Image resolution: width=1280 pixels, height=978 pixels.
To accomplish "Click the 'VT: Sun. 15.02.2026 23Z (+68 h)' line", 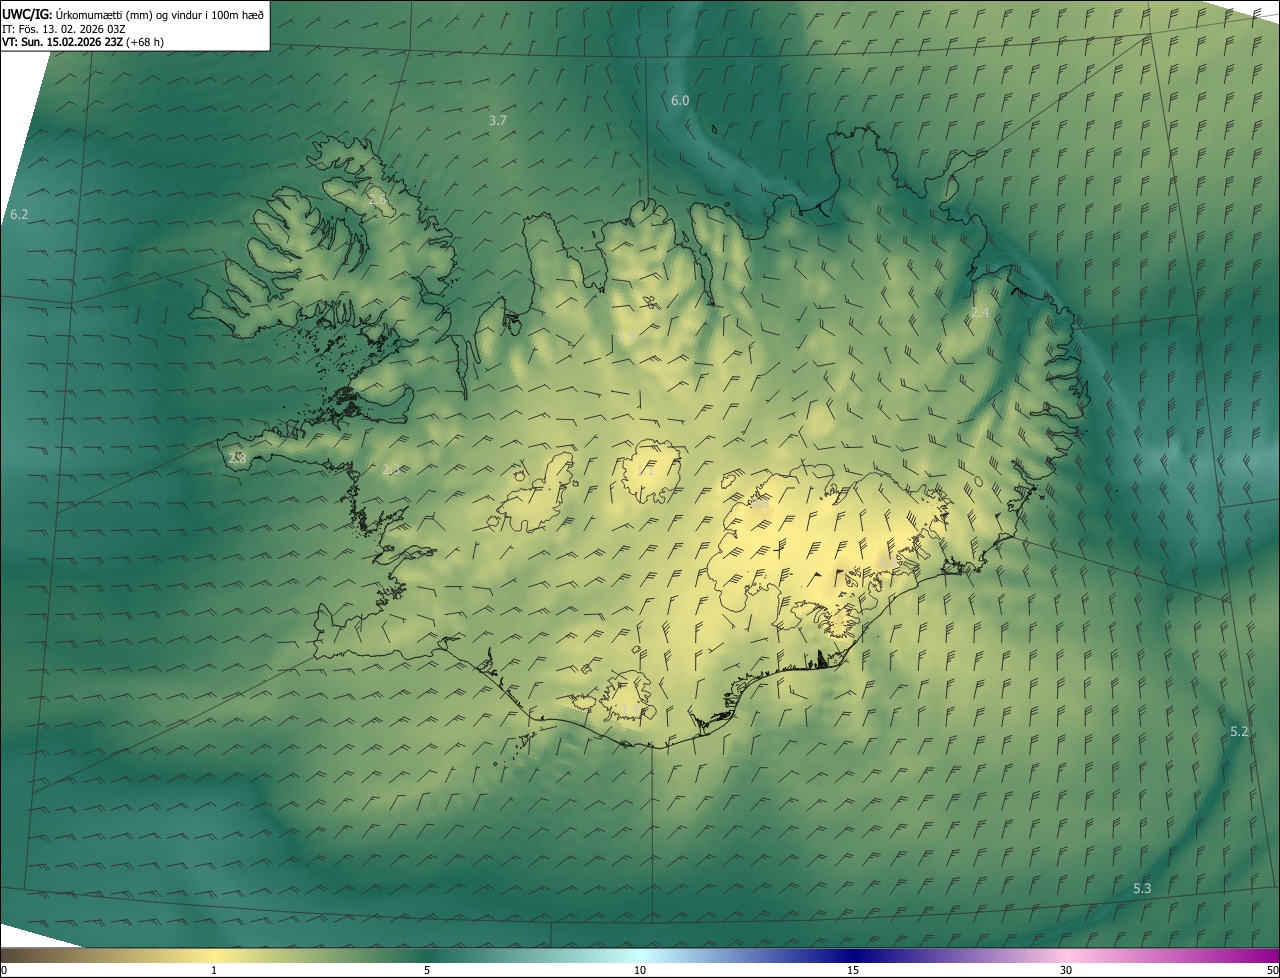I will click(83, 42).
